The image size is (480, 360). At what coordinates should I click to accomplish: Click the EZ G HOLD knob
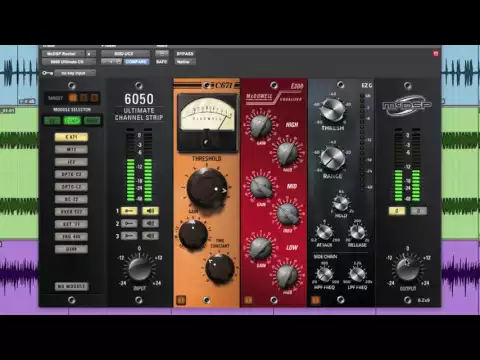(x=341, y=203)
